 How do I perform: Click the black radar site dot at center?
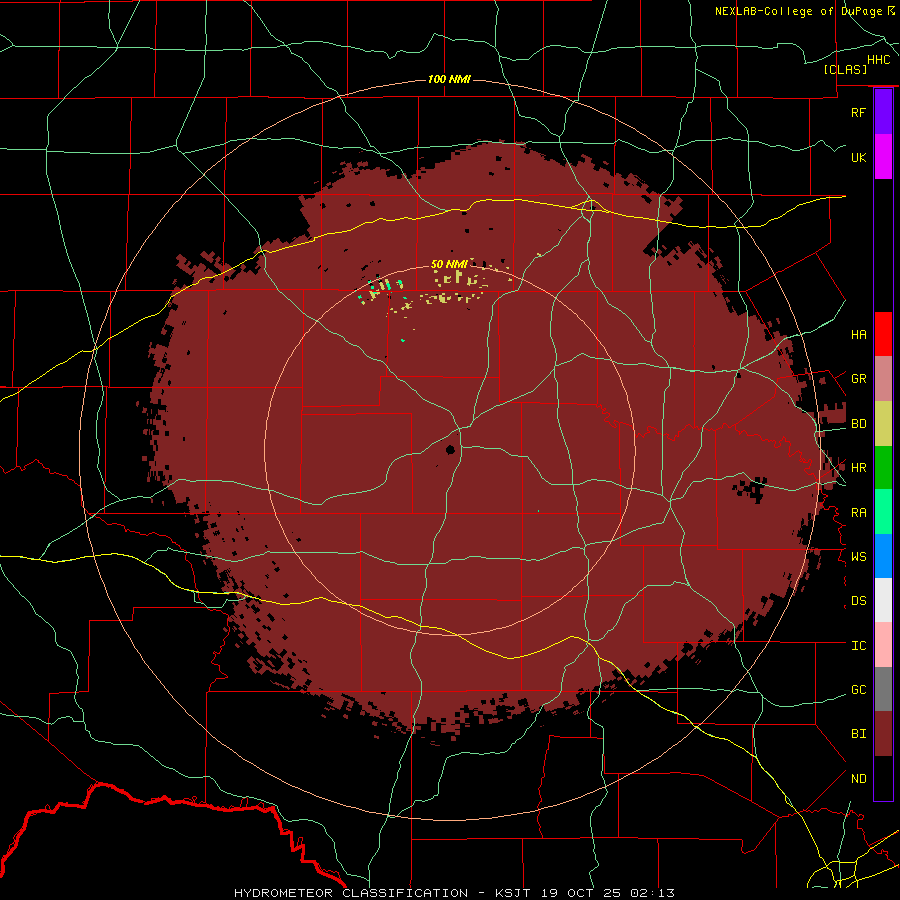point(451,449)
